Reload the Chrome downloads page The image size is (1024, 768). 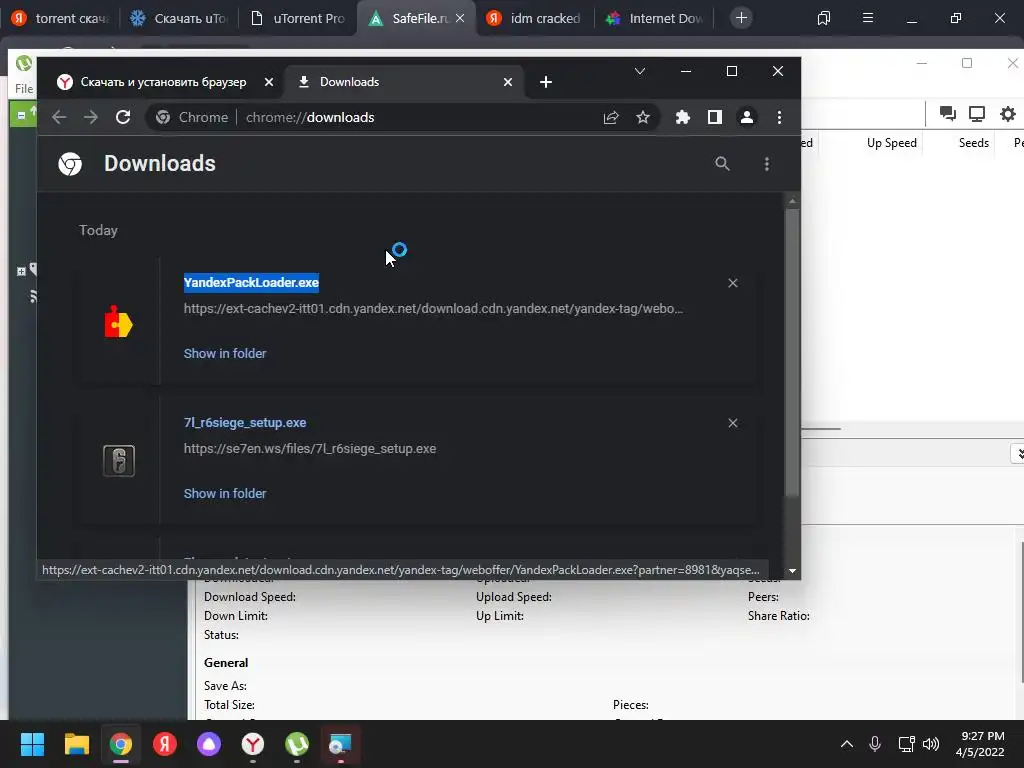pos(123,118)
